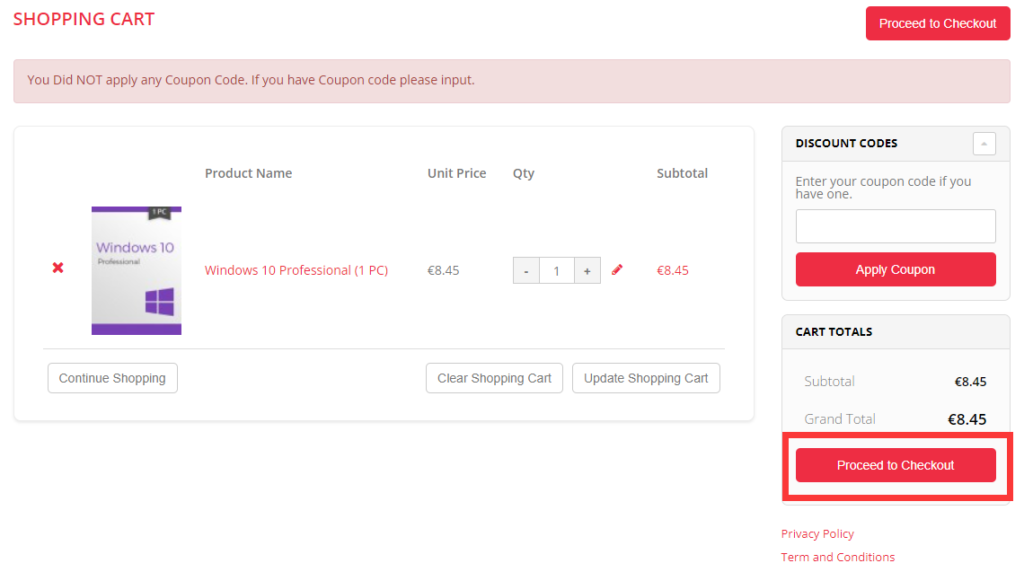
Task: Open the Windows 10 Professional box image
Action: (x=136, y=270)
